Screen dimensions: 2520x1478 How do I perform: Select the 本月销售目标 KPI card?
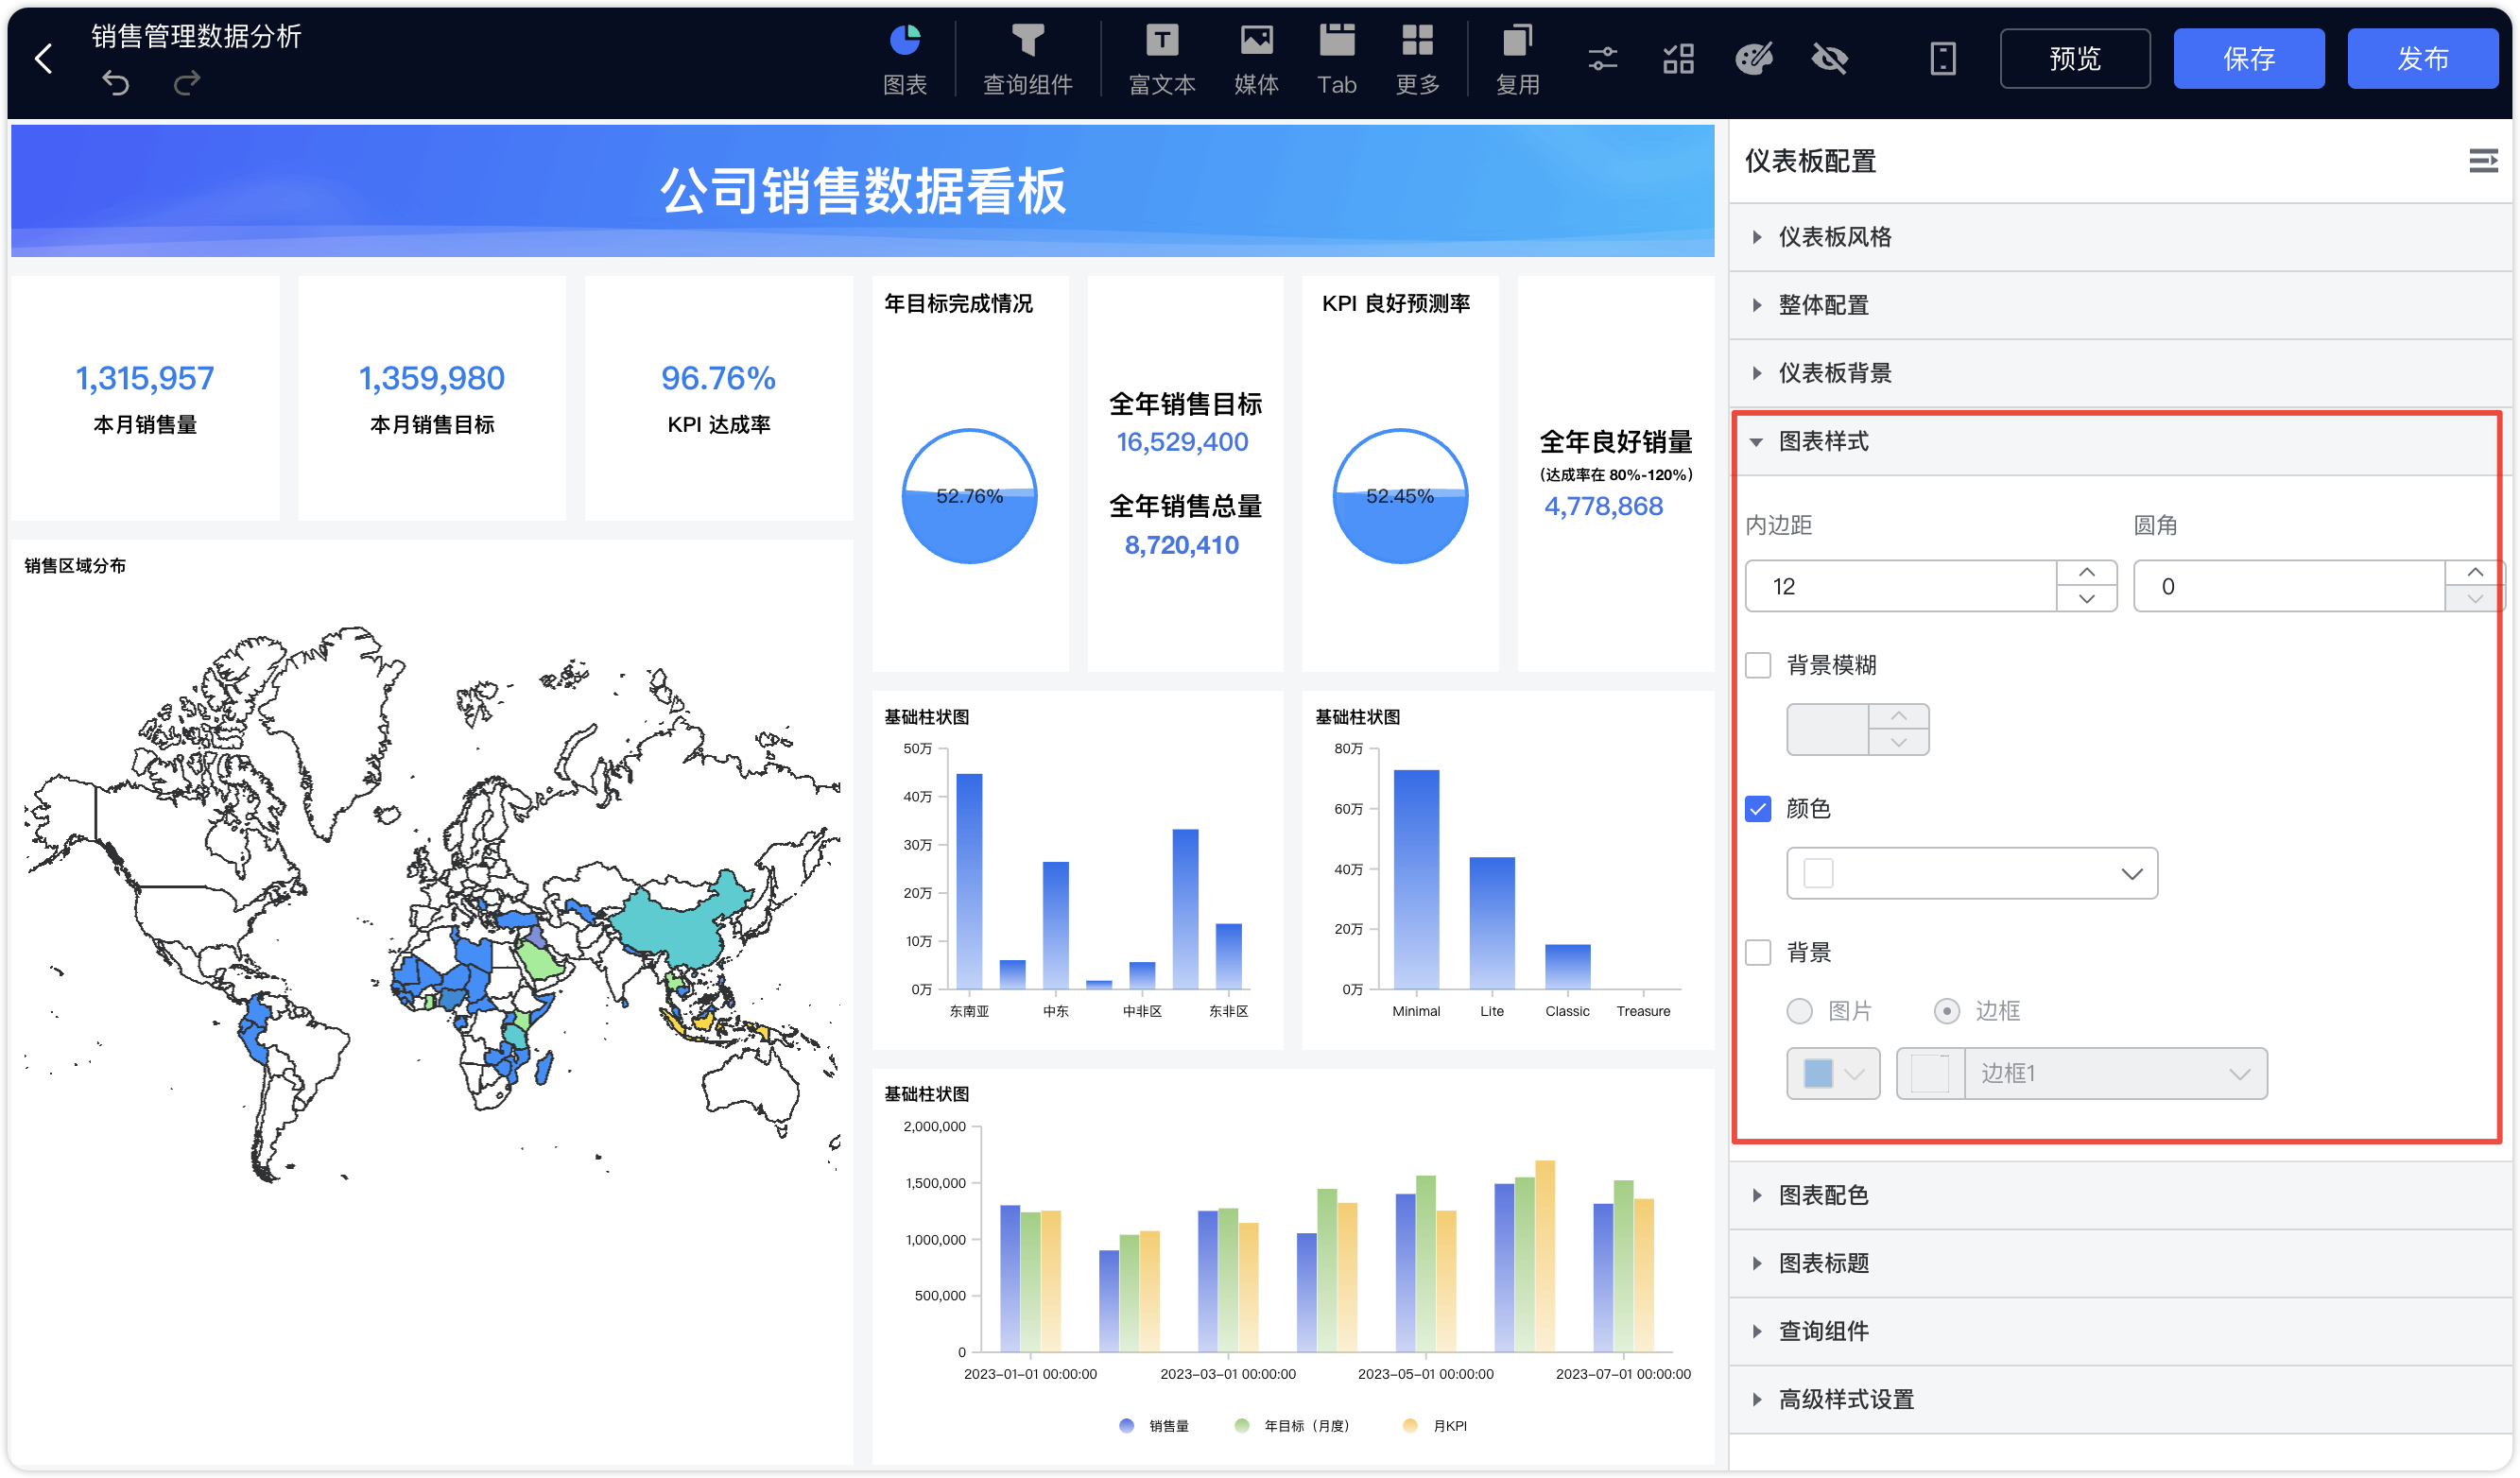(432, 399)
